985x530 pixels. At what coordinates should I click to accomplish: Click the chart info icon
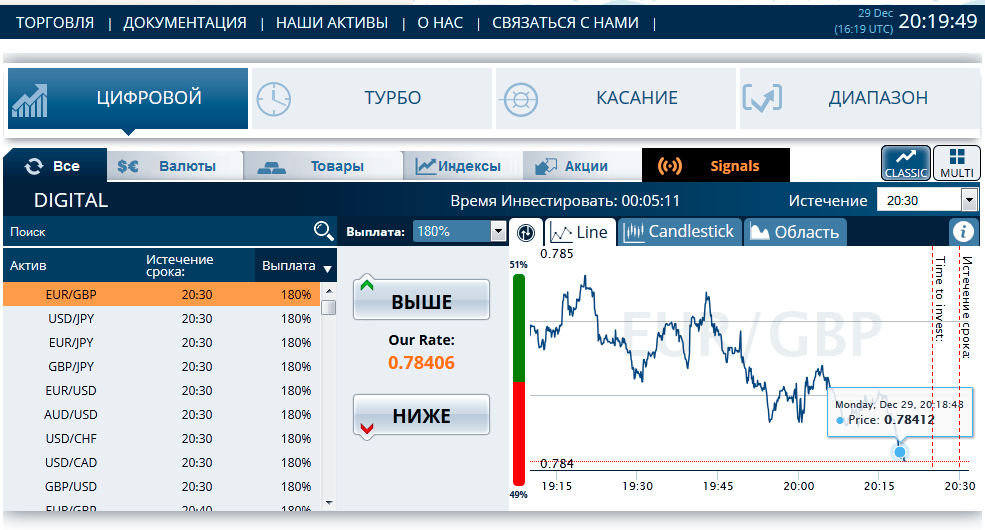coord(963,232)
